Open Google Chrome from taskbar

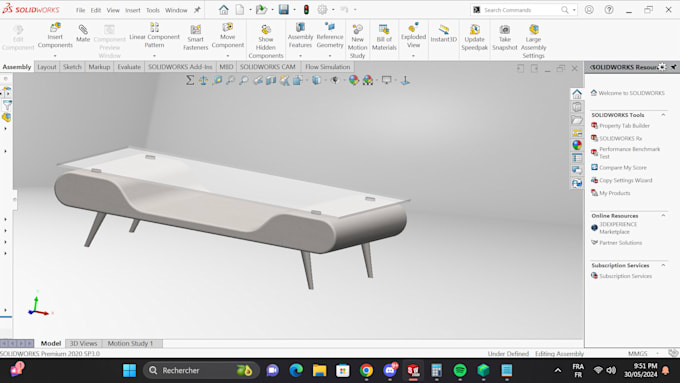pos(366,370)
